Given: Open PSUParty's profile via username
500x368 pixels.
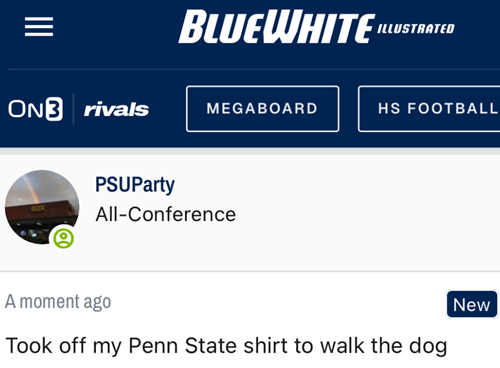Looking at the screenshot, I should click(x=135, y=184).
